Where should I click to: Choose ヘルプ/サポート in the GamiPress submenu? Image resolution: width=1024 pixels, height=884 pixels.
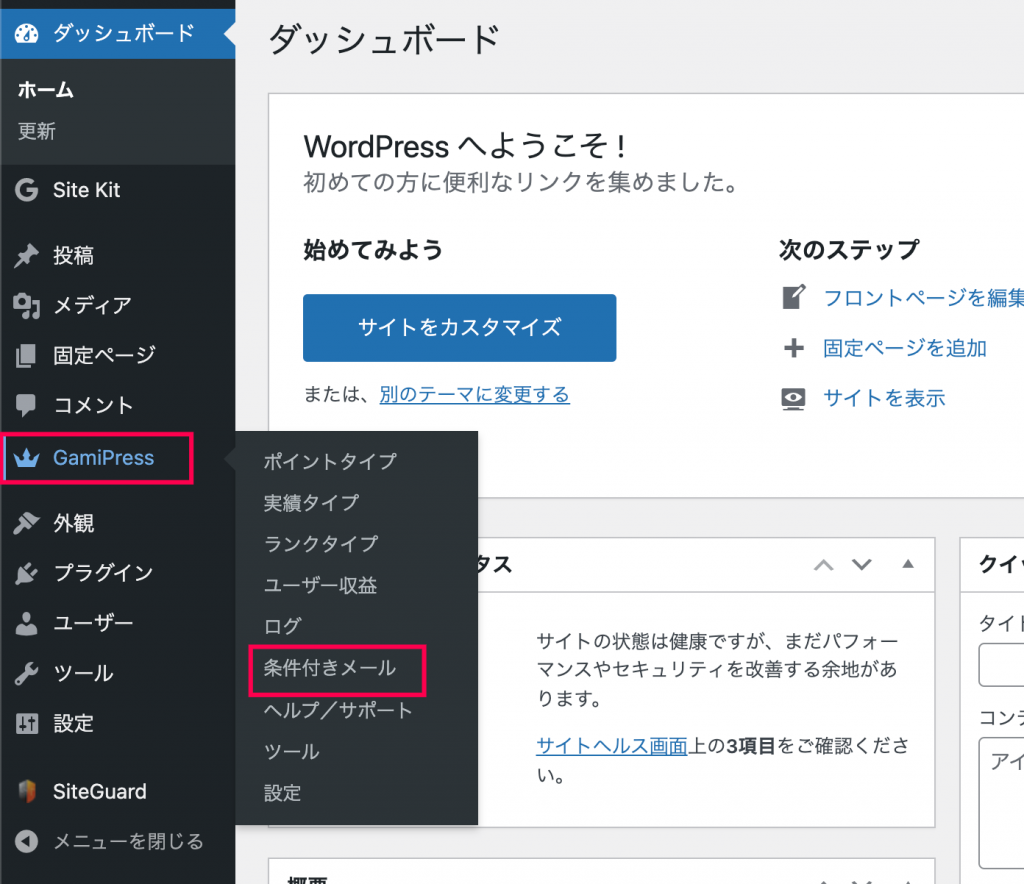tap(338, 710)
